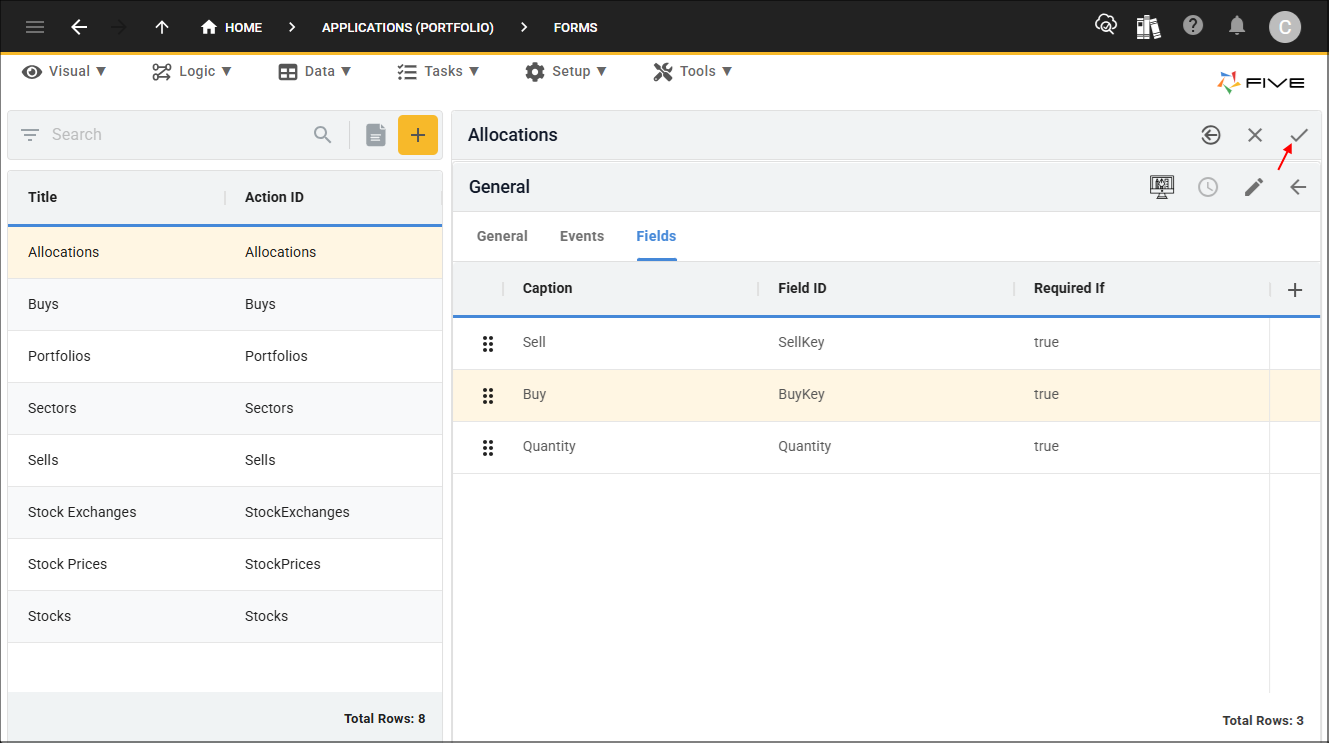Image resolution: width=1329 pixels, height=743 pixels.
Task: Click the cloud deploy icon
Action: pyautogui.click(x=1106, y=26)
